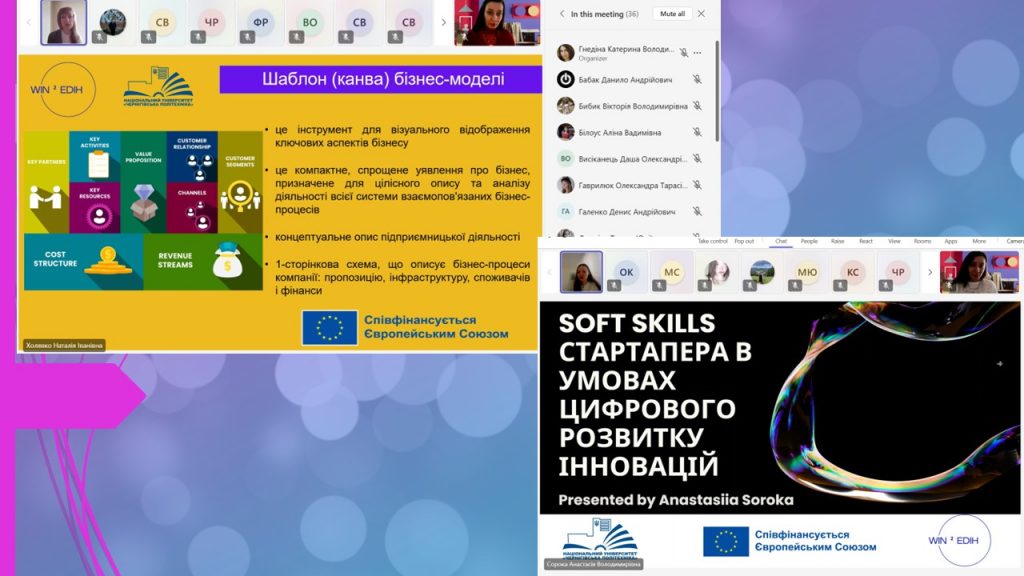Toggle mic icon for Галенко Денис Андрійович
This screenshot has width=1024, height=576.
click(x=697, y=212)
